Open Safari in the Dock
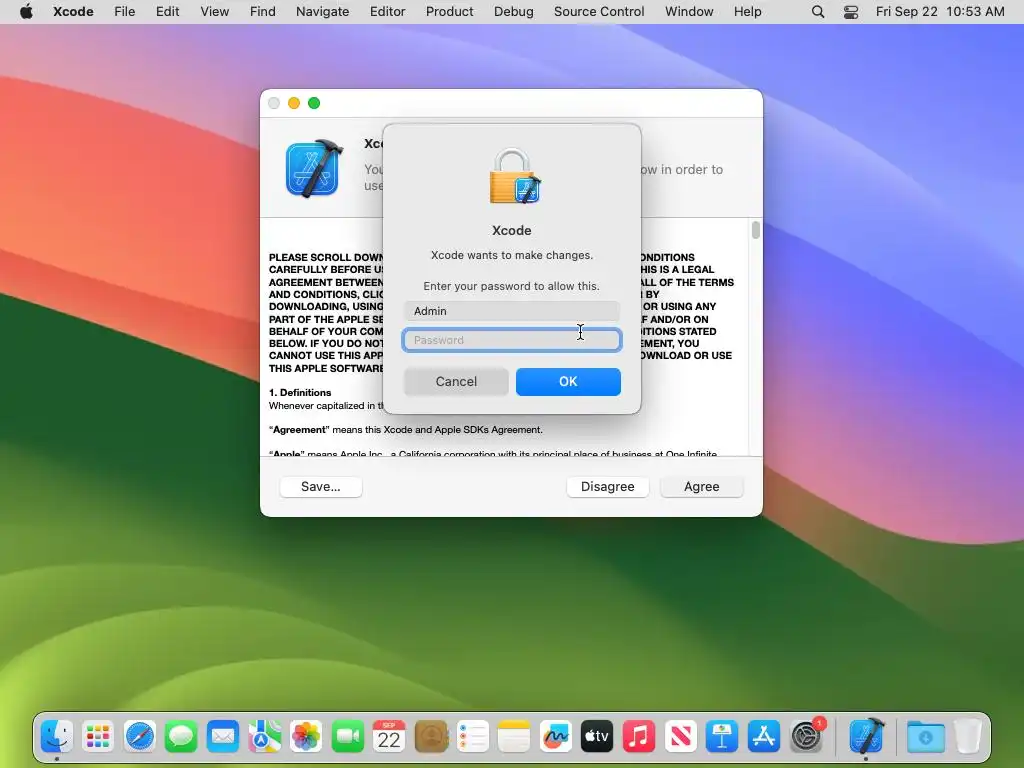The width and height of the screenshot is (1024, 768). point(140,737)
